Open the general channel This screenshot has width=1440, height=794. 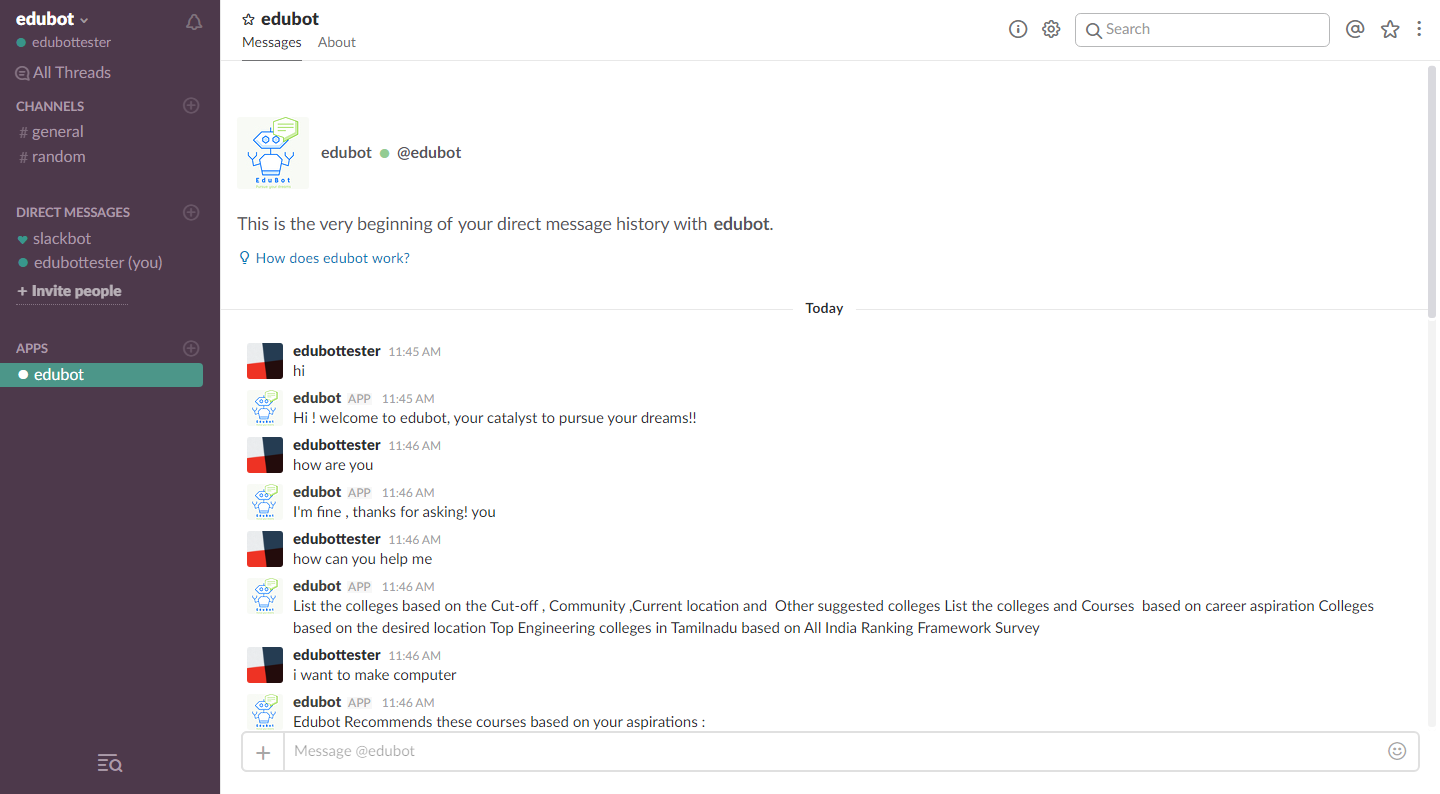(x=57, y=131)
